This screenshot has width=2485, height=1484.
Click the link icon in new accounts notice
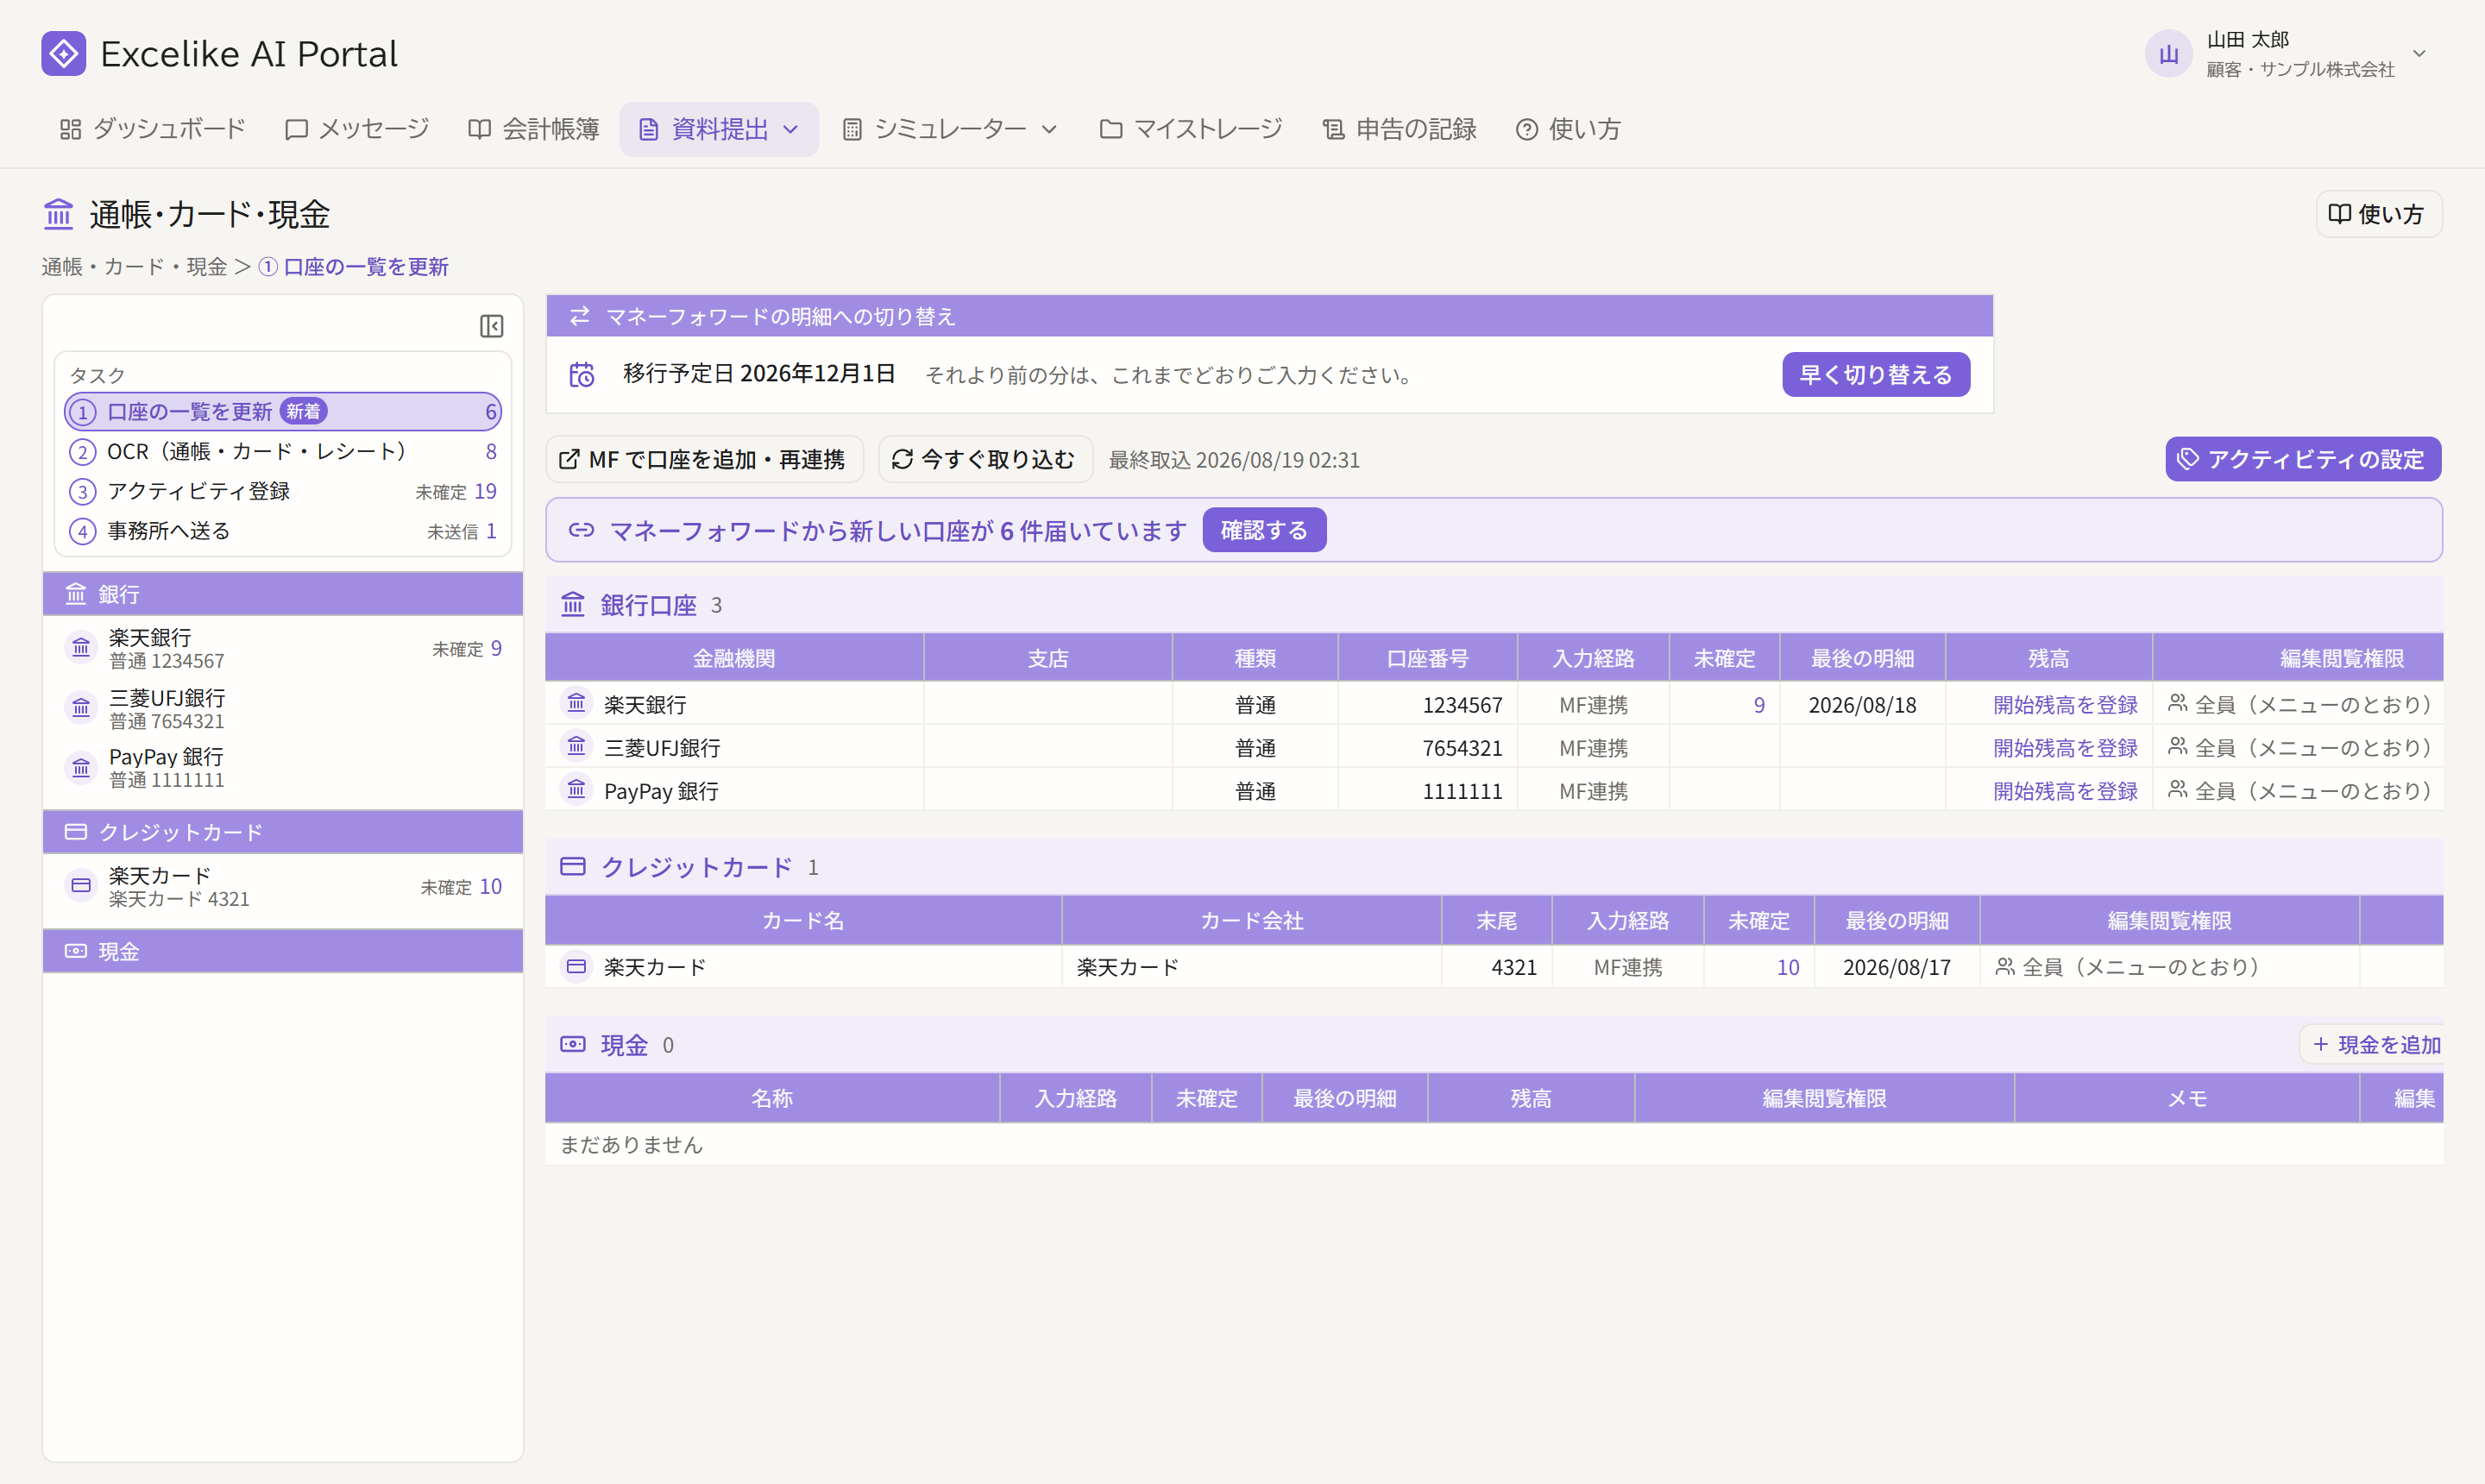pos(581,530)
